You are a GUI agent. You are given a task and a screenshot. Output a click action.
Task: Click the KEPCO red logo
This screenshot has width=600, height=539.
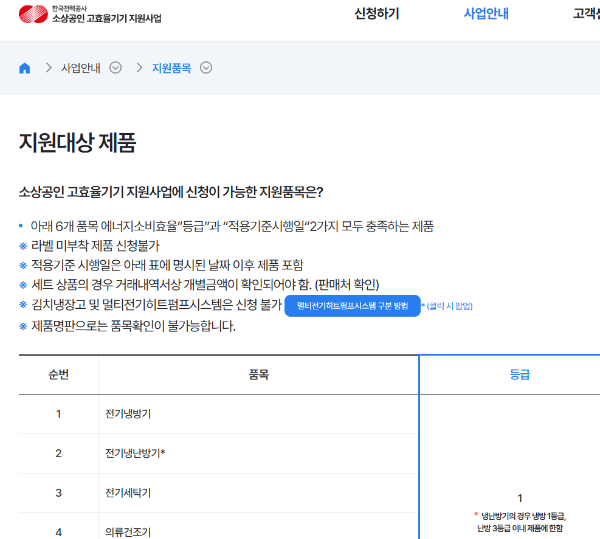click(33, 14)
